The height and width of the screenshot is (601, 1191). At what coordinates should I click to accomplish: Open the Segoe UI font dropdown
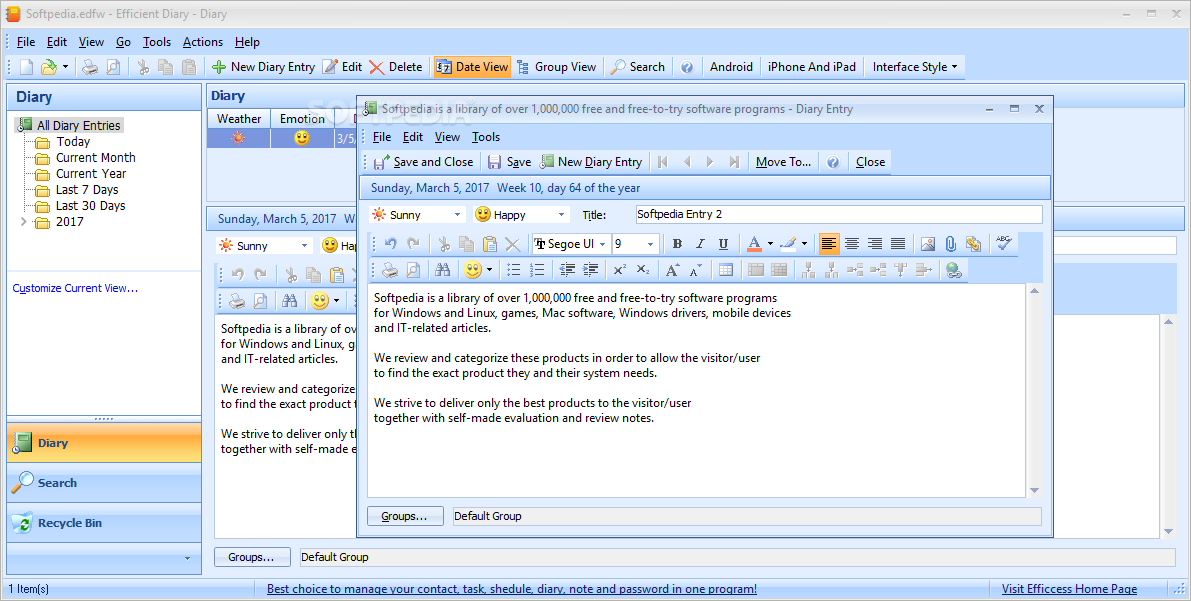(x=602, y=244)
